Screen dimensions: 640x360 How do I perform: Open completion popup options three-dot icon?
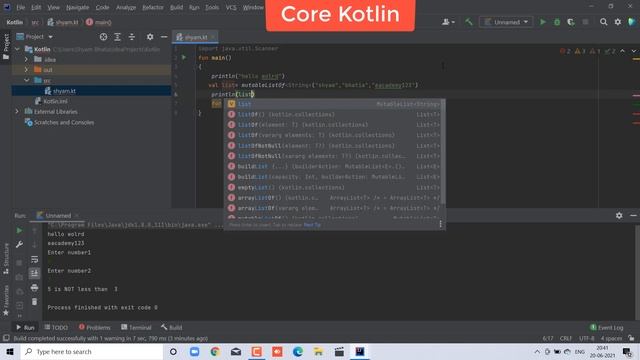tap(440, 224)
